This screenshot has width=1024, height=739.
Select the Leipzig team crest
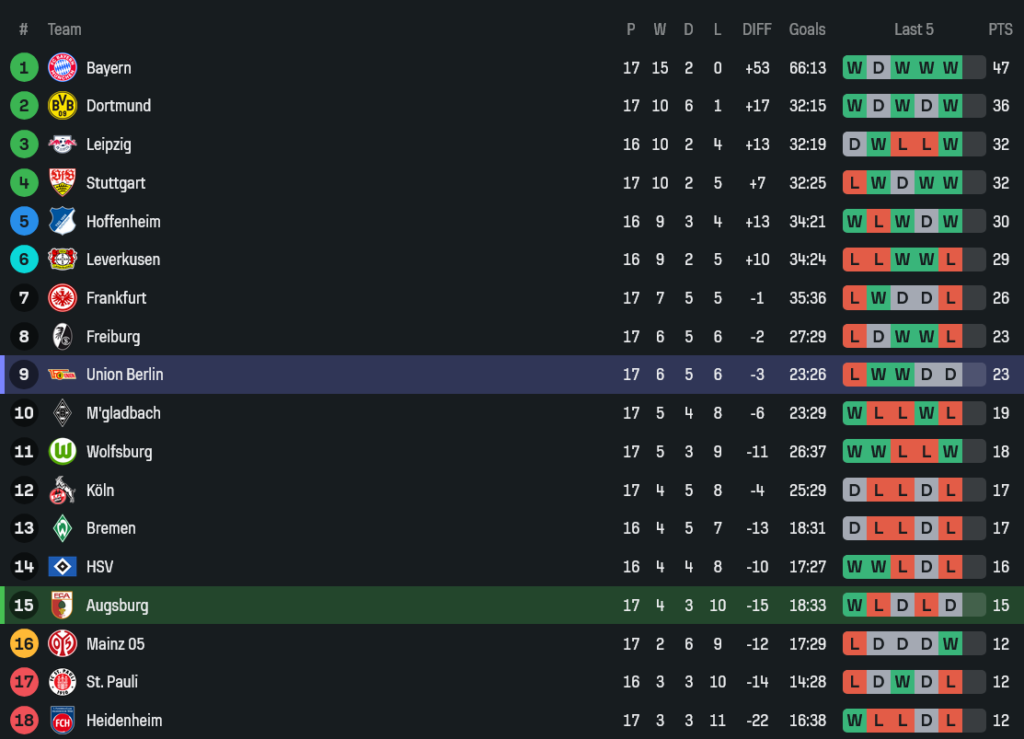62,144
